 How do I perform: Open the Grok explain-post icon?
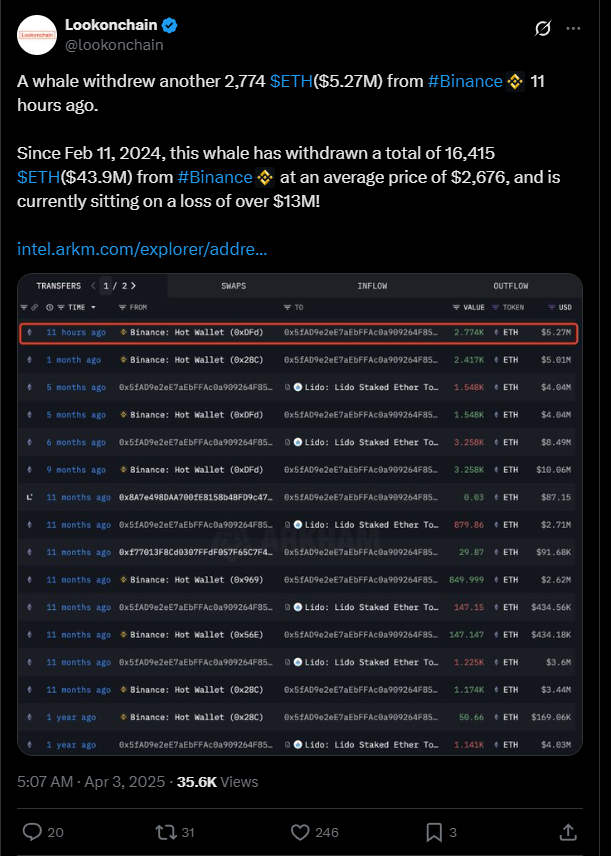pos(542,28)
